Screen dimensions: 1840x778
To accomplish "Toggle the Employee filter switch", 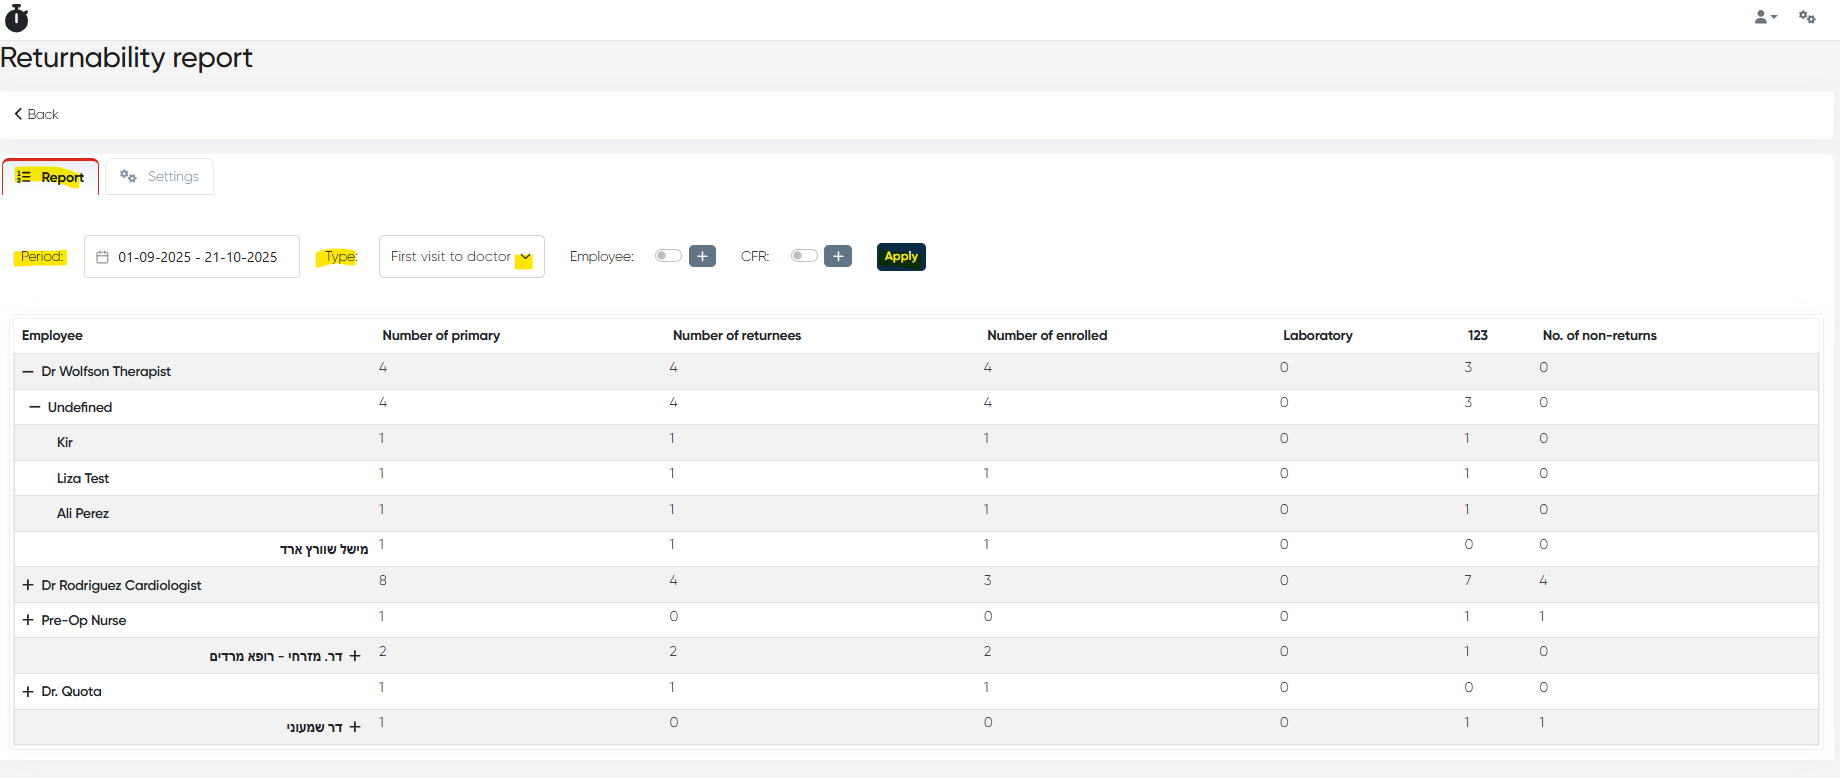I will point(667,256).
